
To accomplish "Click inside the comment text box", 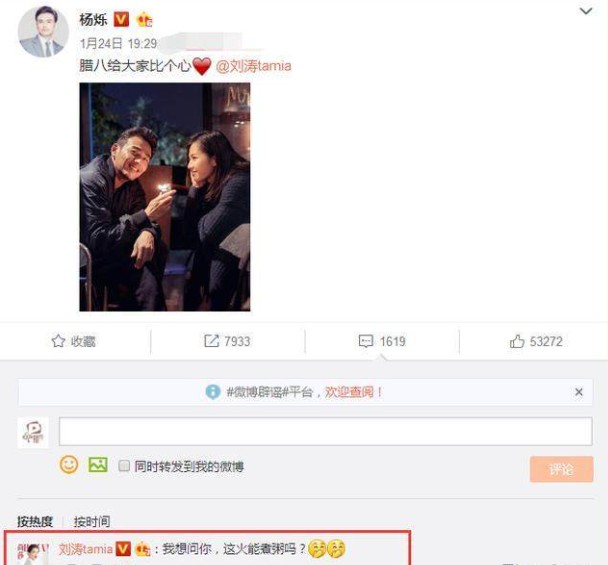I will click(326, 431).
